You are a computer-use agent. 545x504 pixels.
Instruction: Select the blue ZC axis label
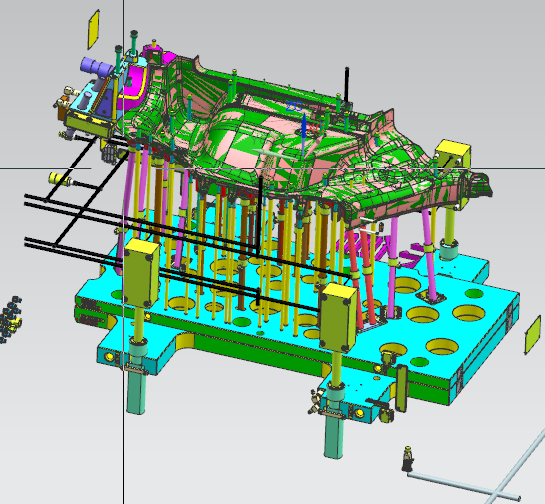[294, 106]
